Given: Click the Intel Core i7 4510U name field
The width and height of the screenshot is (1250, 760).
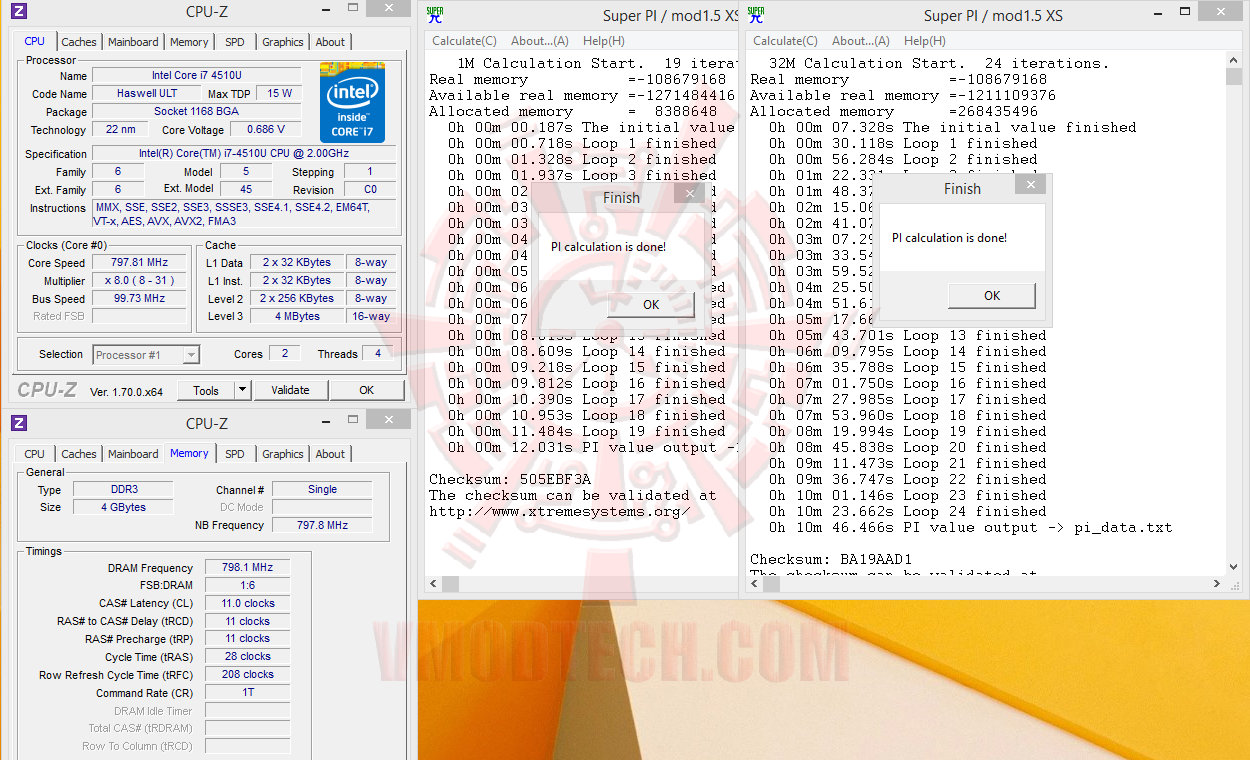Looking at the screenshot, I should (197, 76).
